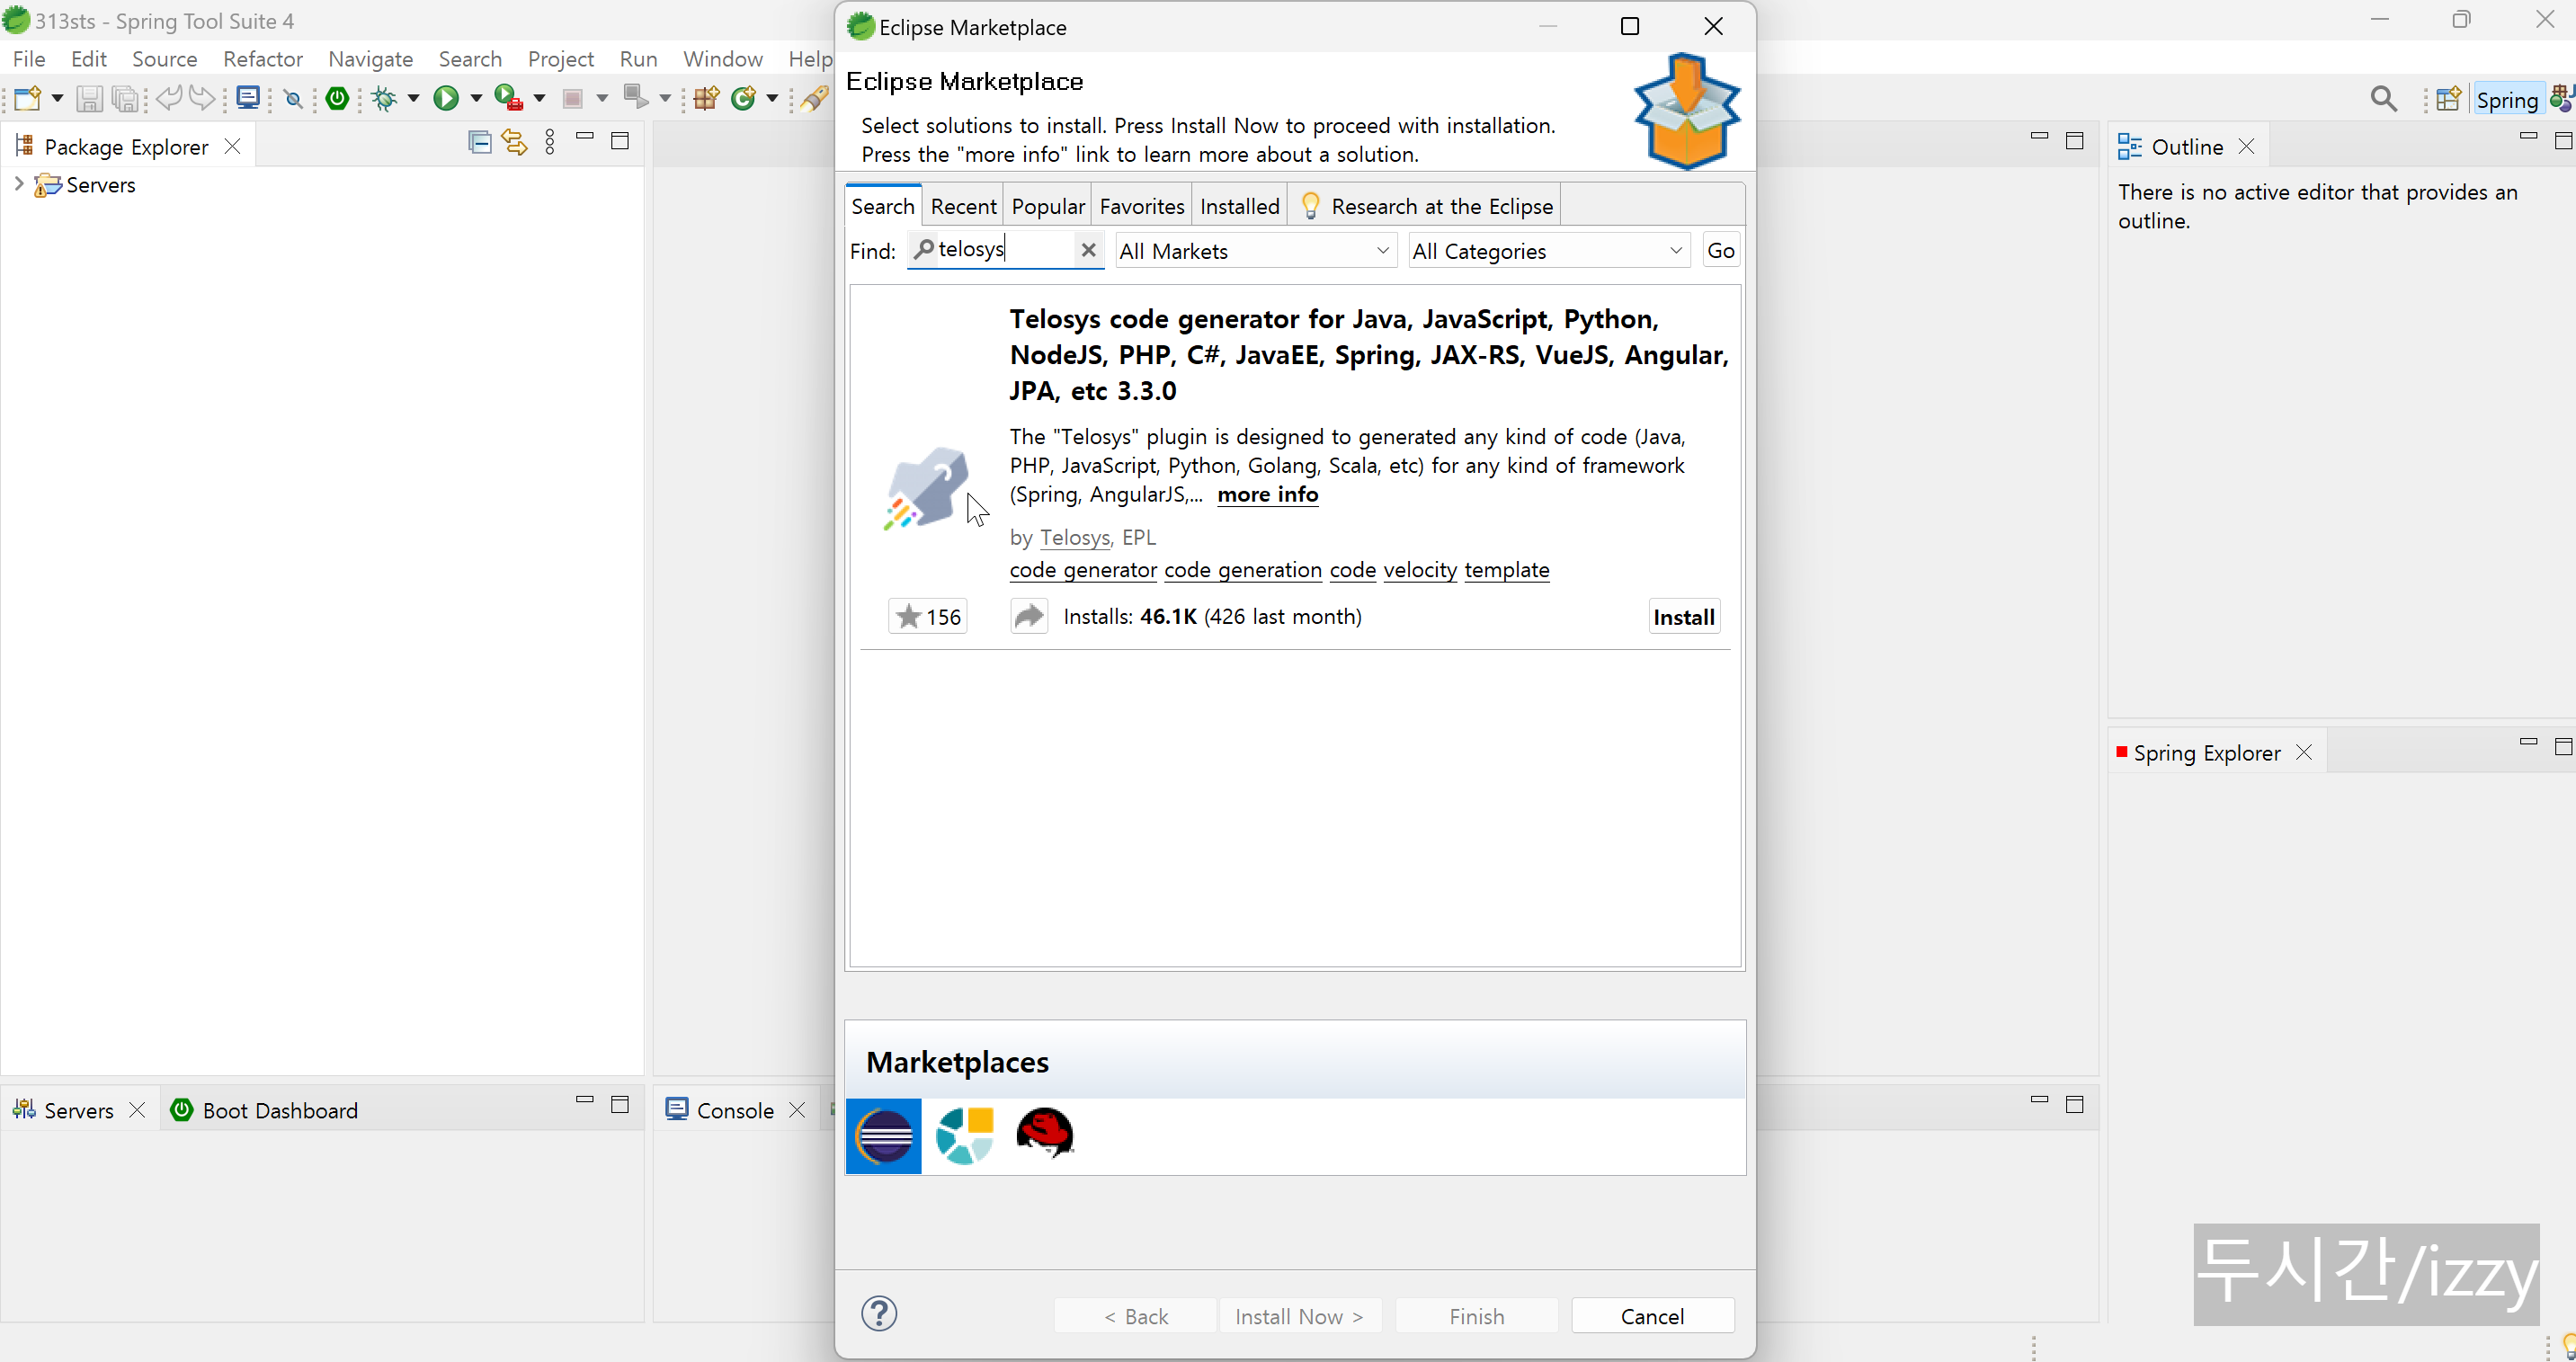Viewport: 2576px width, 1362px height.
Task: Select the Boot Dashboard tab
Action: pos(264,1110)
